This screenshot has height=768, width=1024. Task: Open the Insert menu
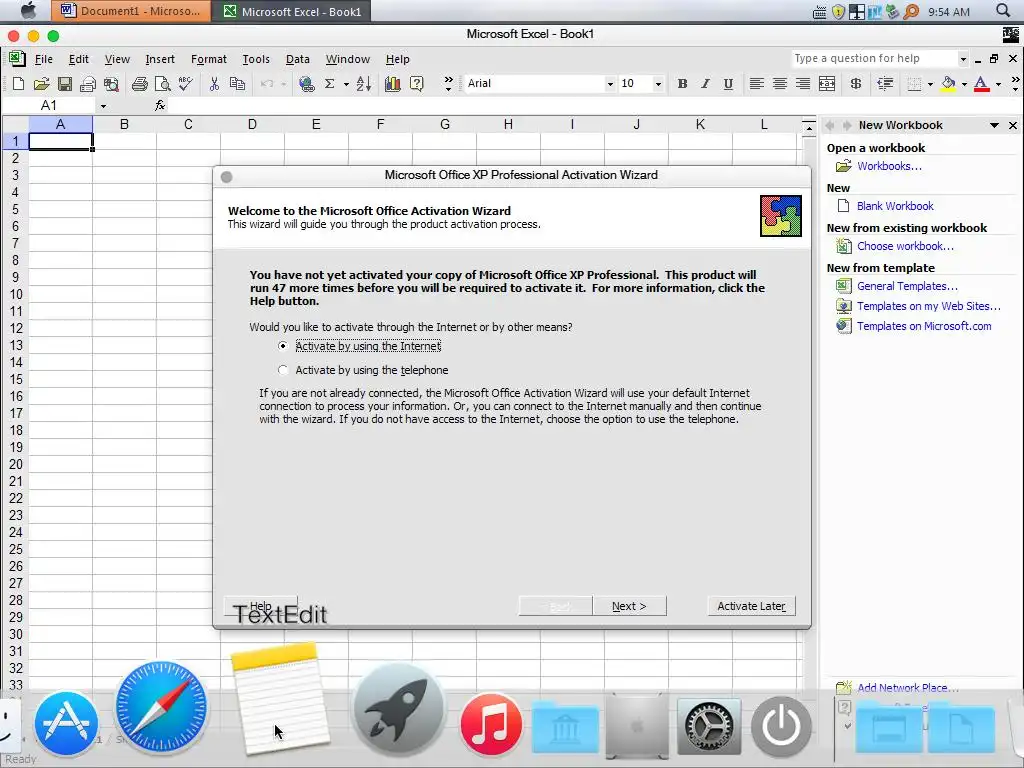coord(160,59)
